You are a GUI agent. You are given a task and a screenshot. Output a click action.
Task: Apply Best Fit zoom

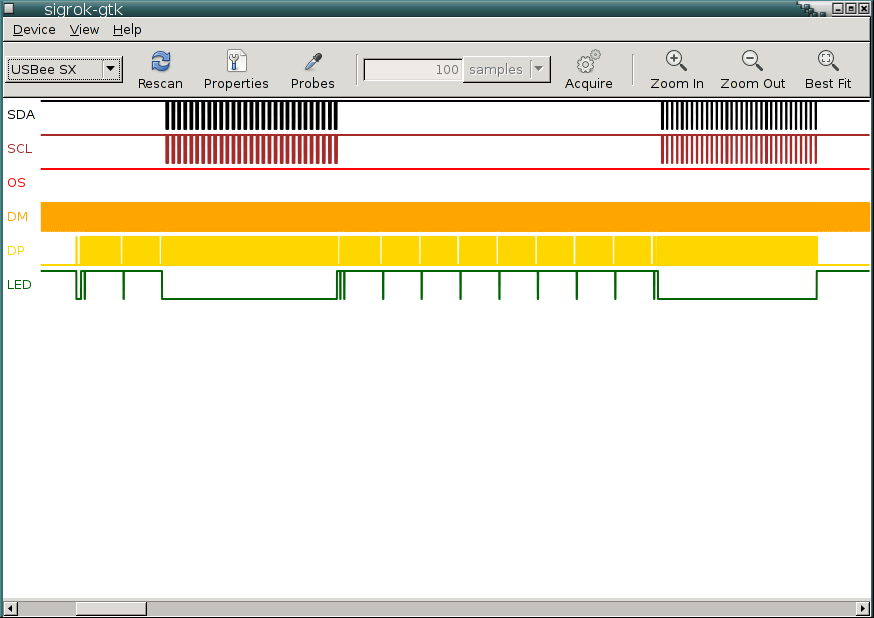point(827,61)
